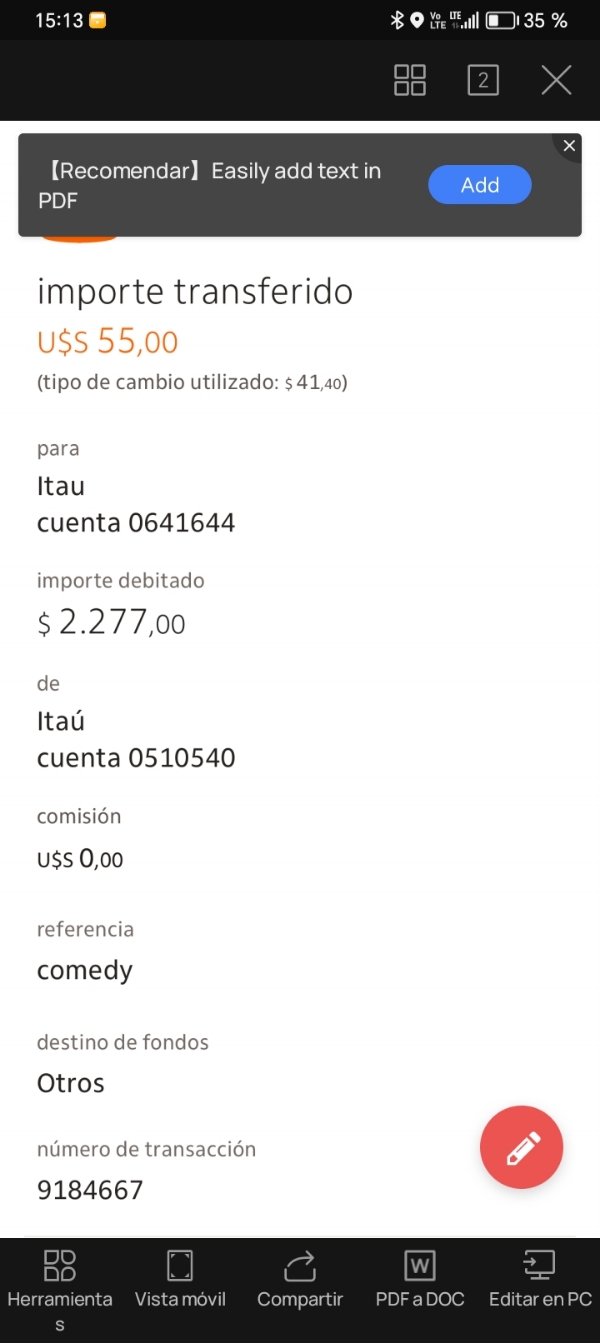
Task: Tap the red pencil edit button
Action: coord(521,1148)
